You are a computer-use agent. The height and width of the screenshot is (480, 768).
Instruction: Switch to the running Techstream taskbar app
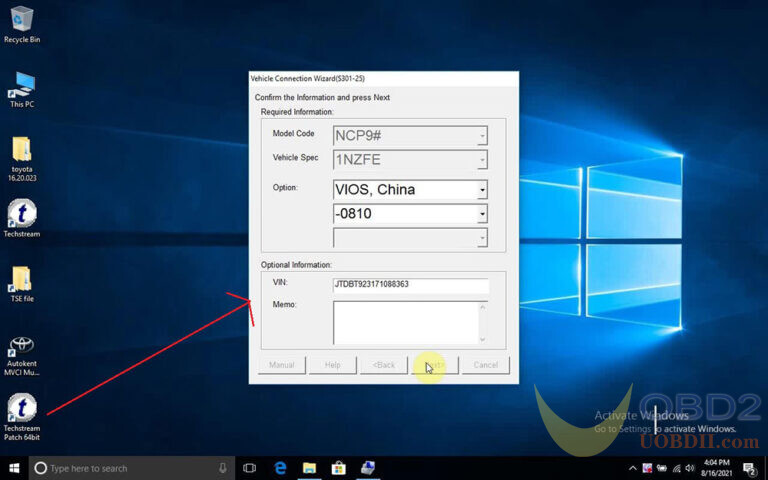click(x=368, y=468)
